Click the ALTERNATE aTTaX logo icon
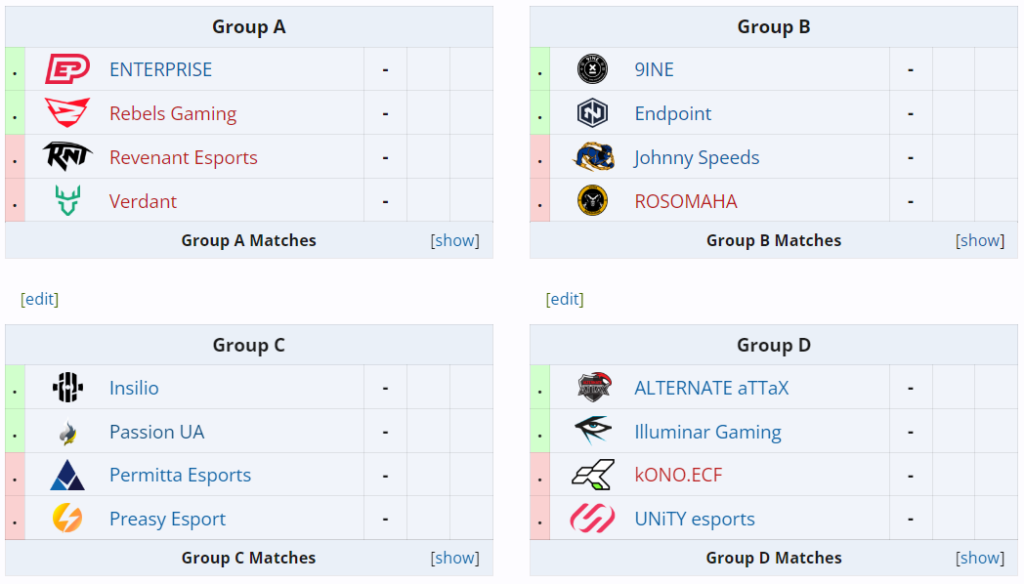 pyautogui.click(x=592, y=388)
